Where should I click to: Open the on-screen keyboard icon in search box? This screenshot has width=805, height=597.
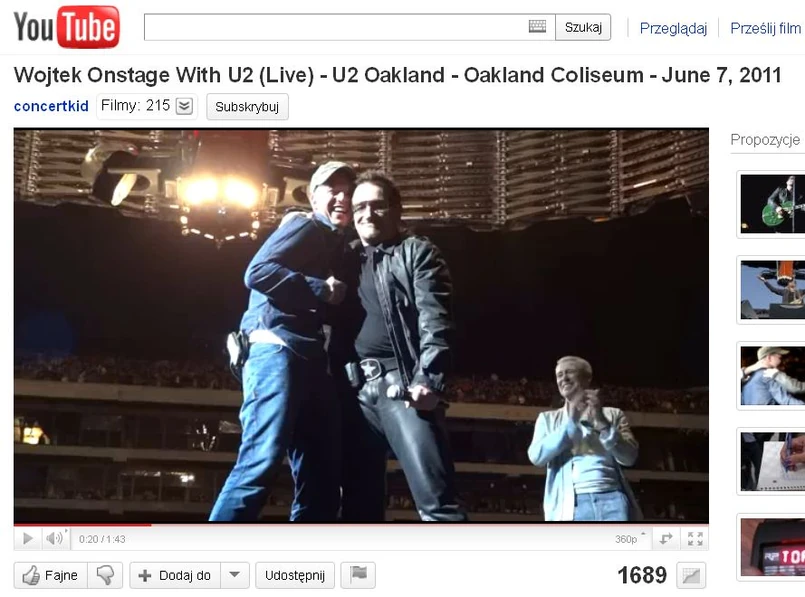(537, 26)
